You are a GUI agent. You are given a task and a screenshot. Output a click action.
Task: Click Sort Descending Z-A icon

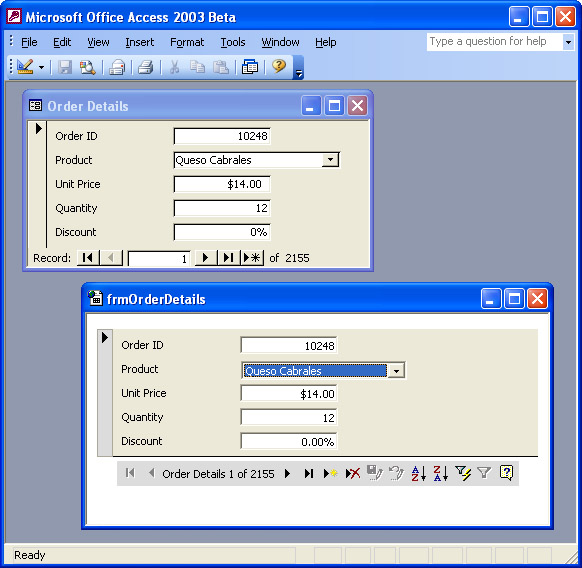coord(441,473)
